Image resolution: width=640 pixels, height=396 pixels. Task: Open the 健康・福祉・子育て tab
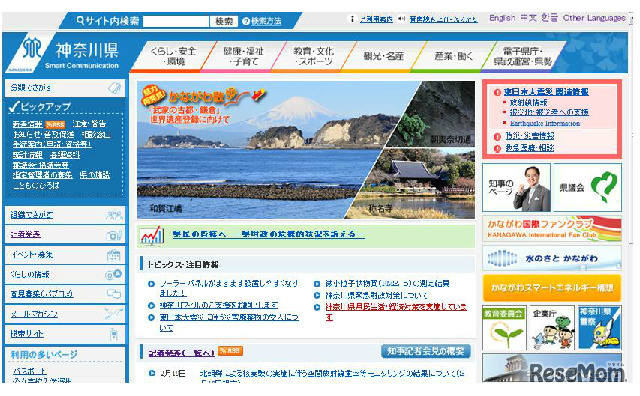coord(243,56)
